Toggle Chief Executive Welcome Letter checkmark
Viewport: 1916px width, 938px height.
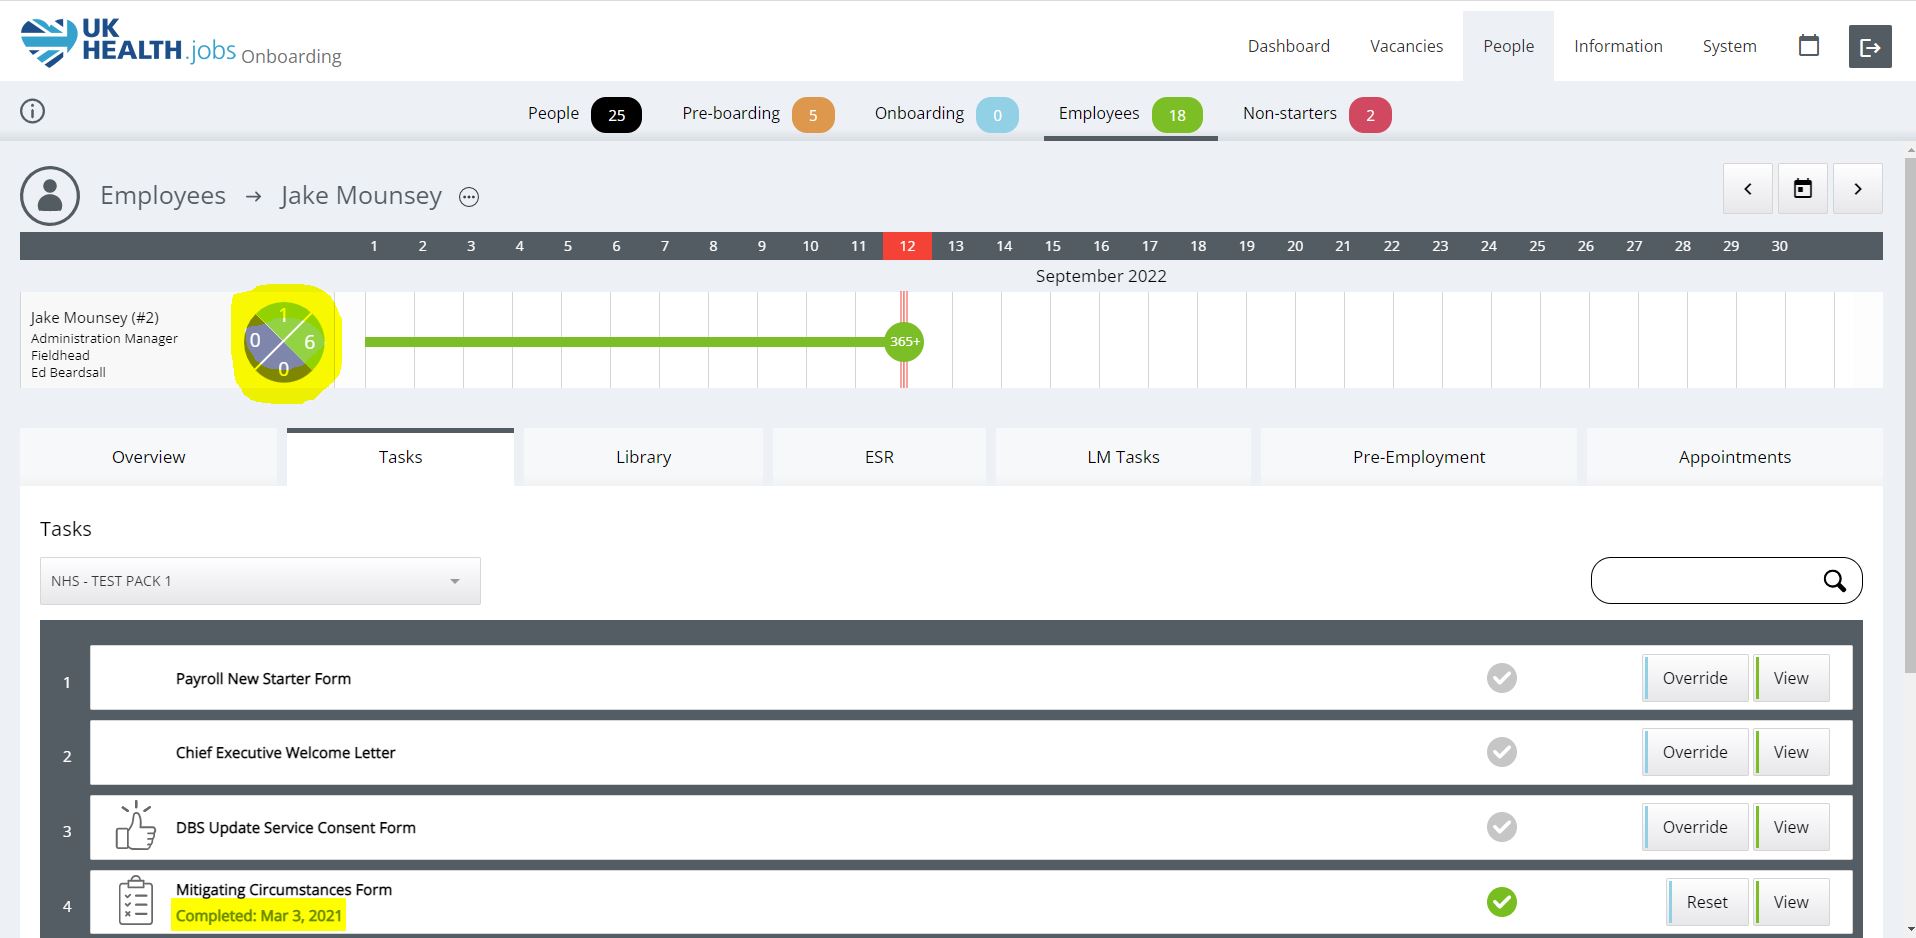(1501, 752)
